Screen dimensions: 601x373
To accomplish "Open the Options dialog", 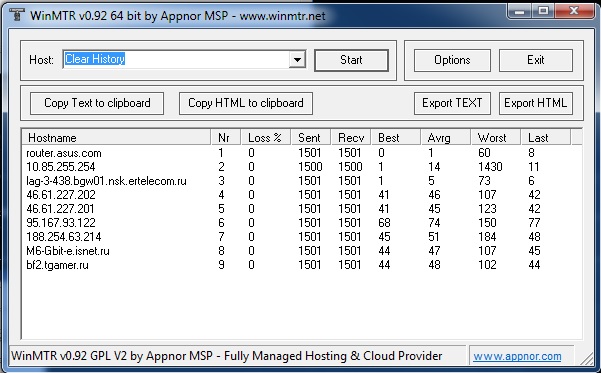I will tap(452, 60).
